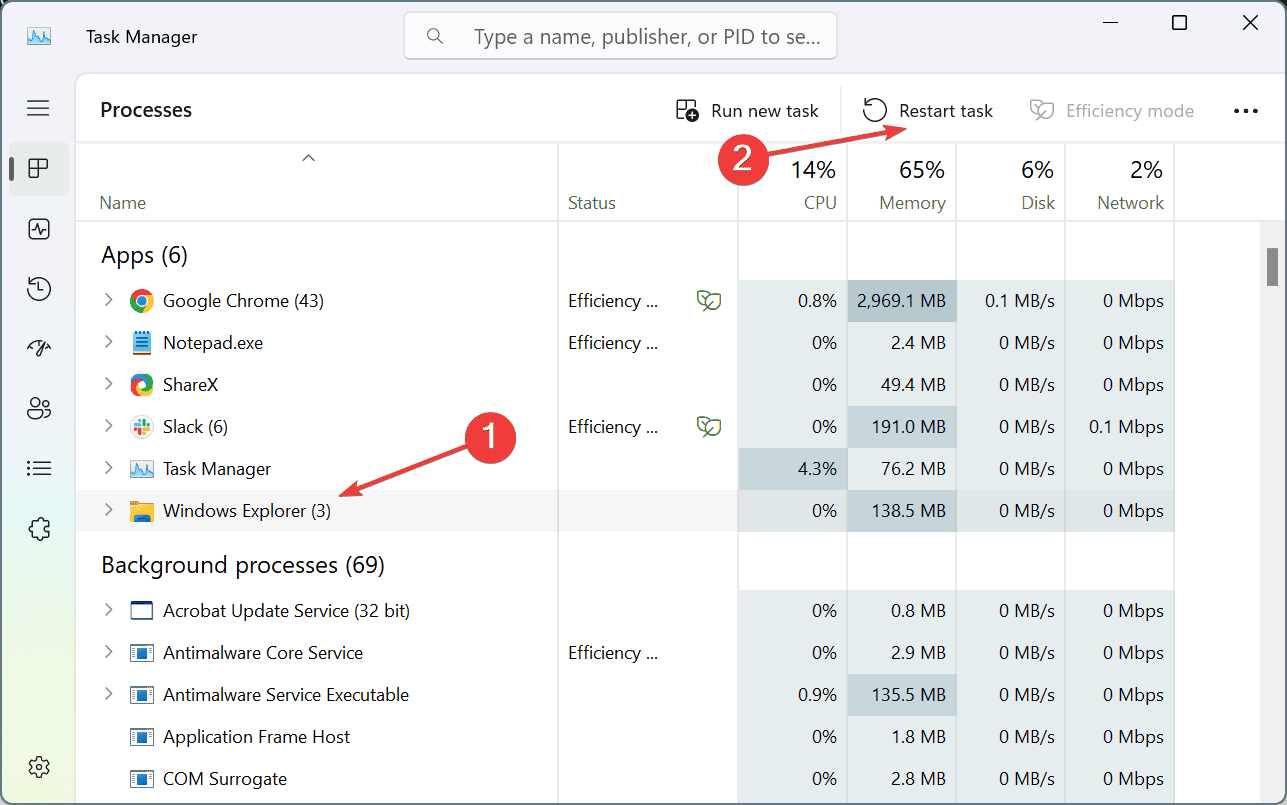Sort processes by Status column
The image size is (1287, 805).
[648, 182]
